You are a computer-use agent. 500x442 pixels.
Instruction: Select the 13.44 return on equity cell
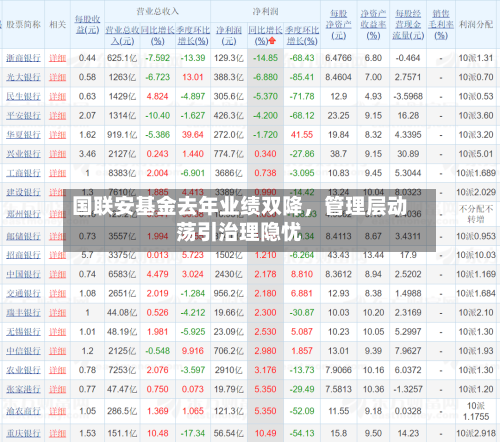373,255
